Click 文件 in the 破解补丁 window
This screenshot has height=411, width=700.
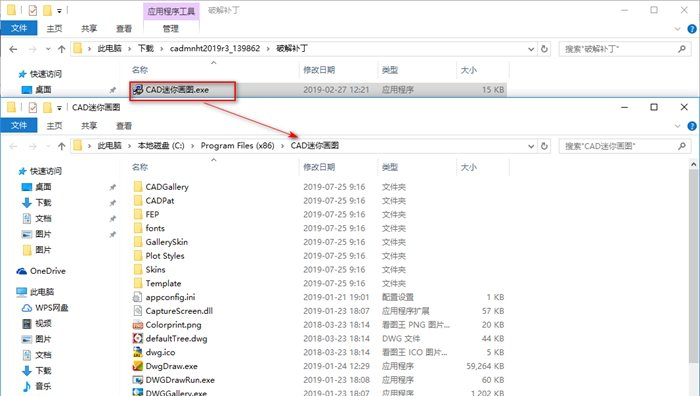click(19, 28)
